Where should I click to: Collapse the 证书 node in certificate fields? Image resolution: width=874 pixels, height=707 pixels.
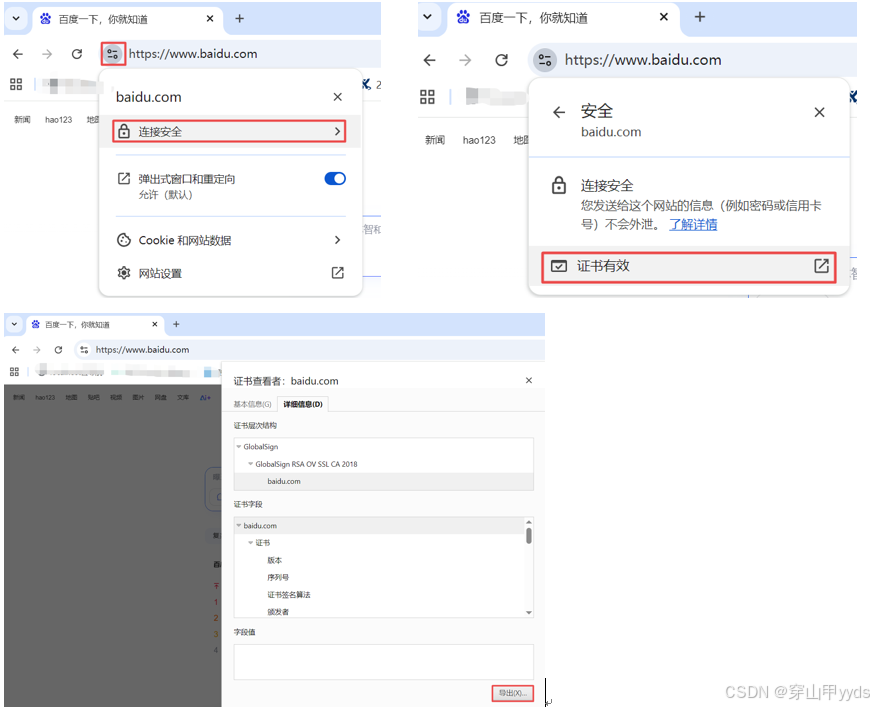pyautogui.click(x=250, y=543)
